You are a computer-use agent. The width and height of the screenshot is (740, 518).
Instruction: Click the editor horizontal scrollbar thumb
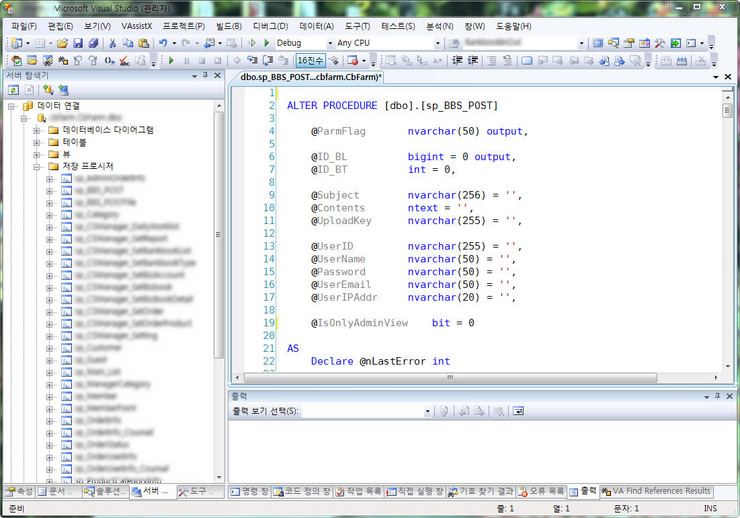[450, 377]
